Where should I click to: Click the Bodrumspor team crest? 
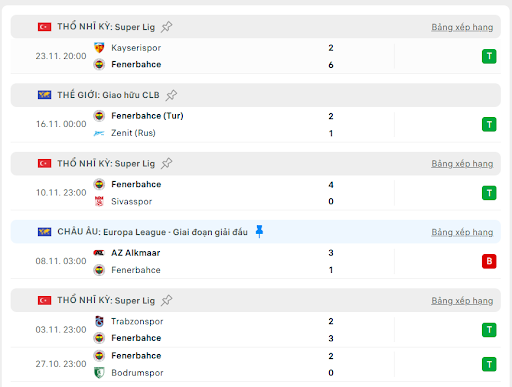tap(99, 373)
